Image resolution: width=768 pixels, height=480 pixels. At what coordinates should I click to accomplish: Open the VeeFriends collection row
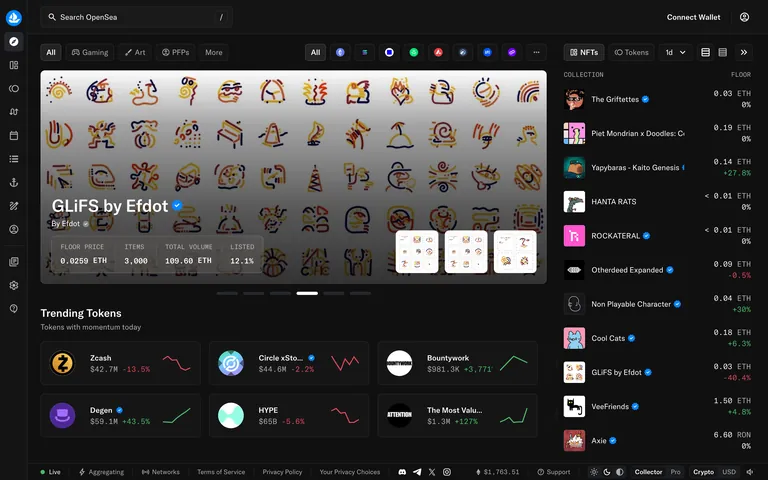click(x=657, y=407)
